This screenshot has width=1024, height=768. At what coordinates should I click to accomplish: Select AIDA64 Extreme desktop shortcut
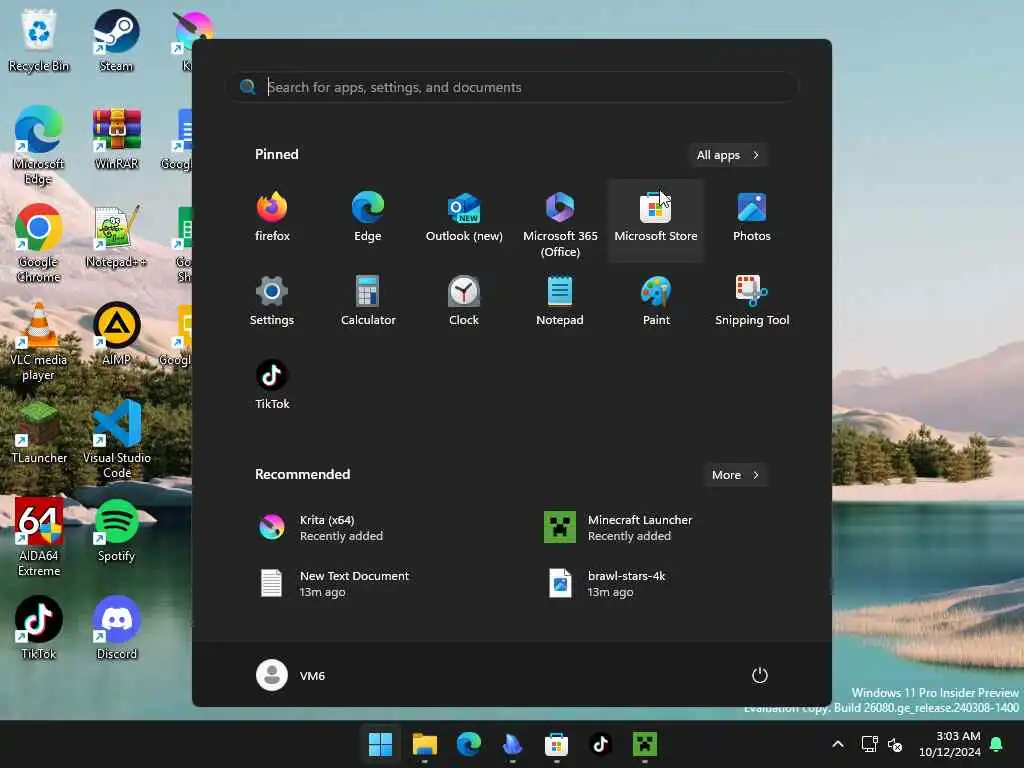point(39,538)
